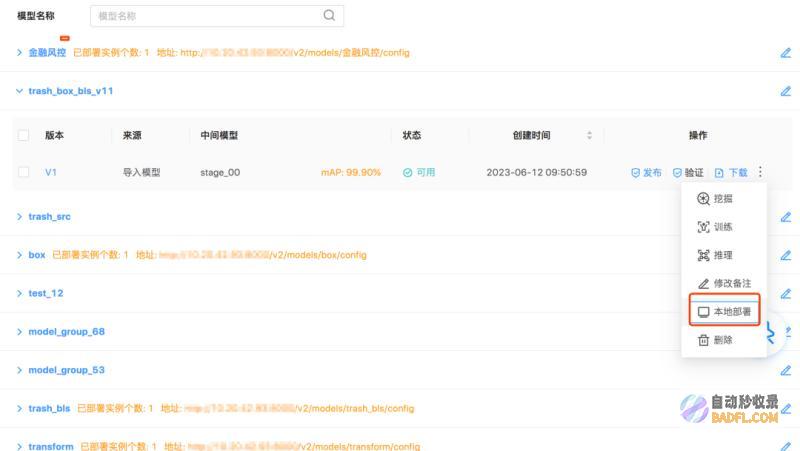Expand the 金融风控 model group
800x451 pixels.
[x=19, y=53]
